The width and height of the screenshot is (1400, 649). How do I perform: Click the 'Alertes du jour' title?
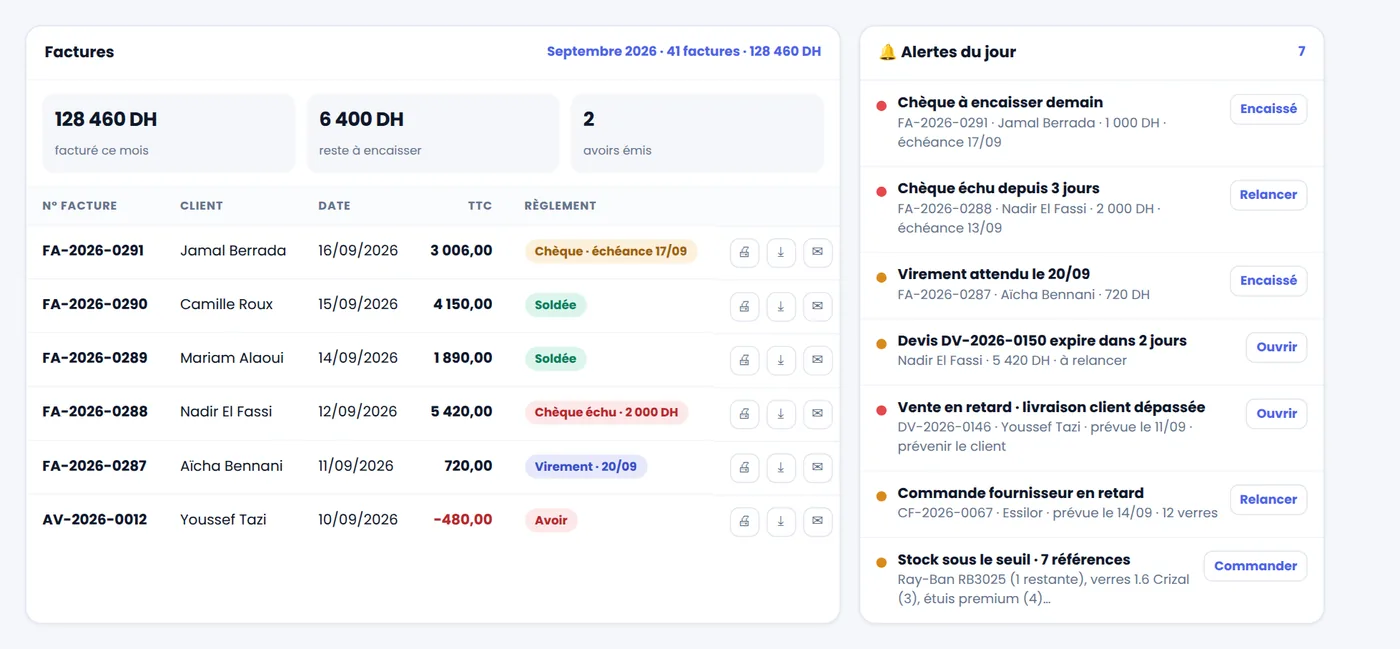[x=947, y=52]
